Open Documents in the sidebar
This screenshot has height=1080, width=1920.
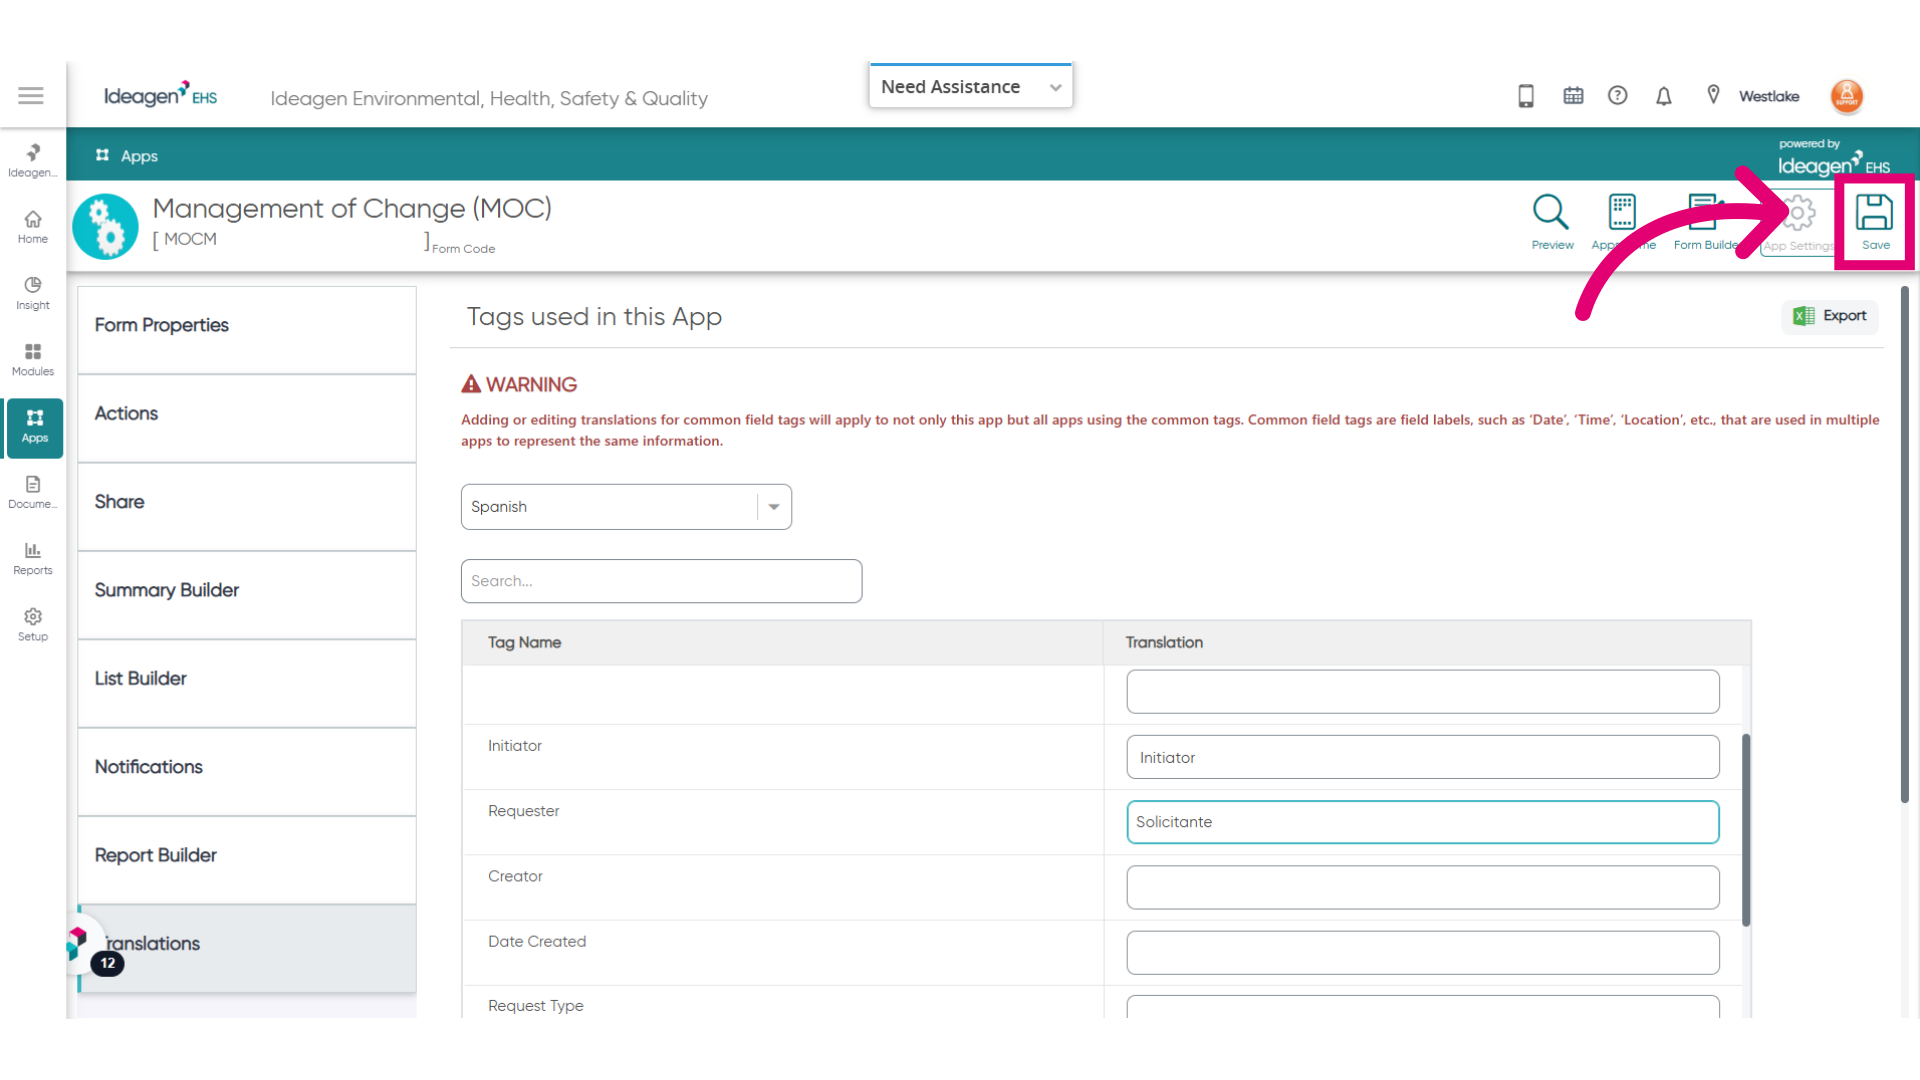pyautogui.click(x=33, y=492)
